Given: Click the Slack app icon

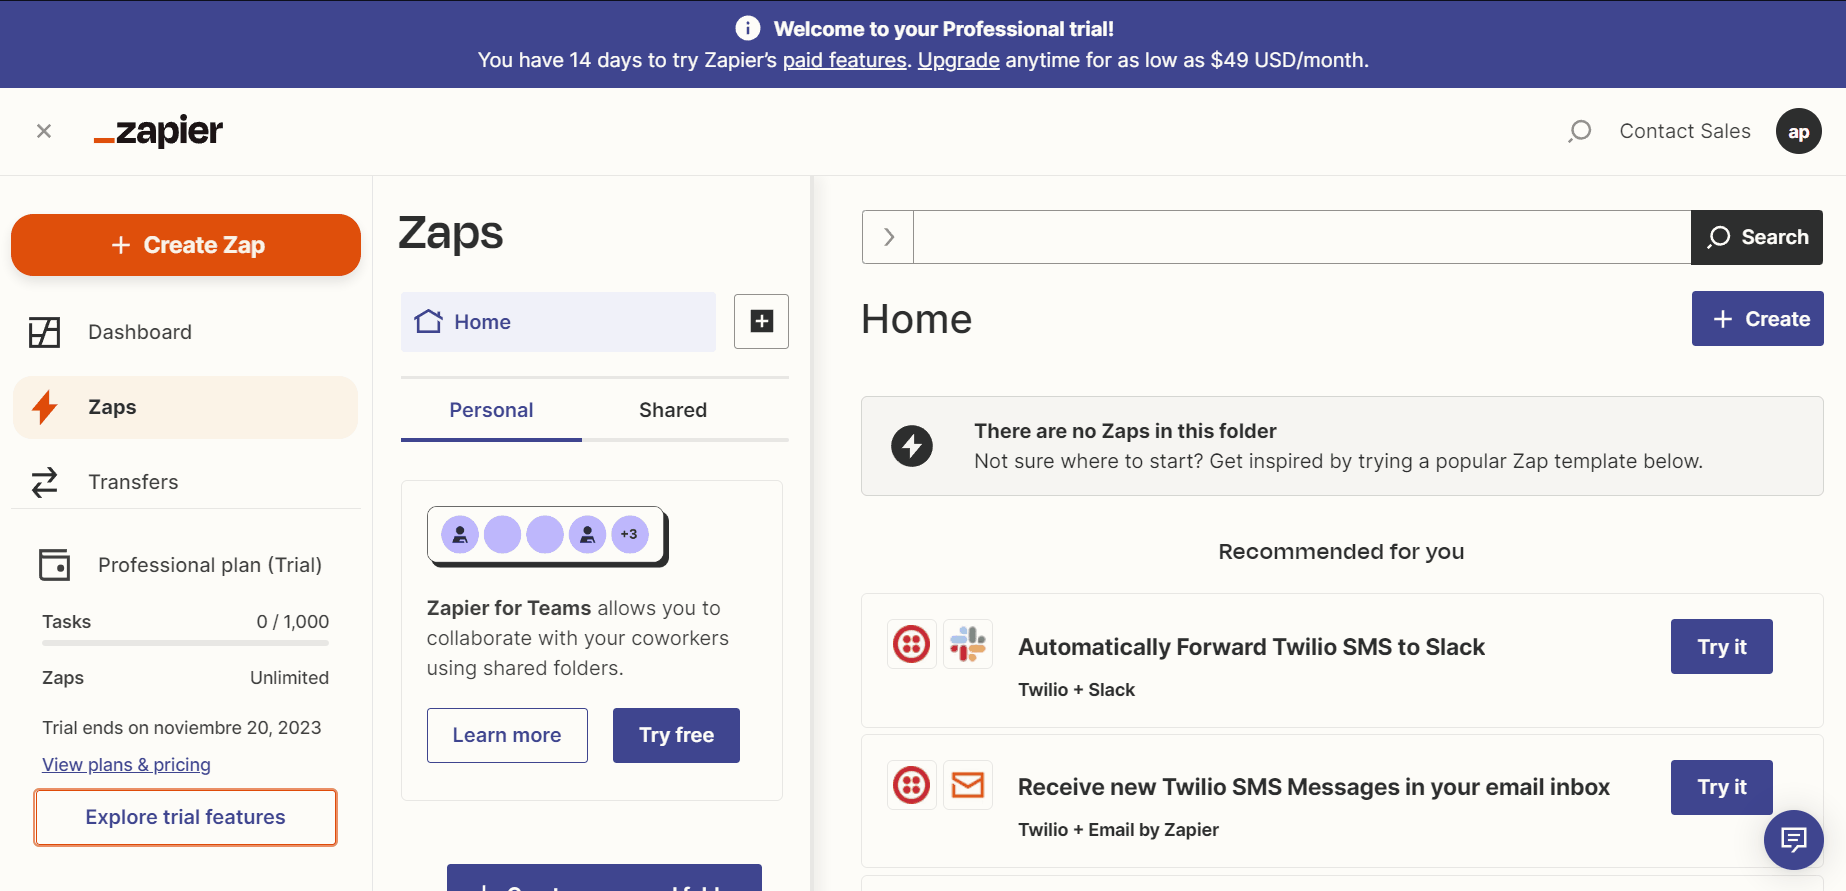Looking at the screenshot, I should [967, 644].
